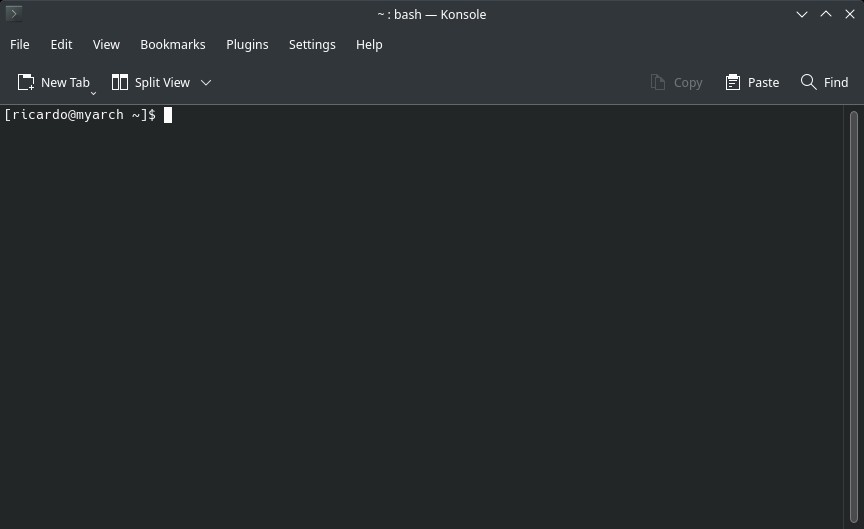Open the Bookmarks menu
This screenshot has width=864, height=529.
tap(172, 45)
